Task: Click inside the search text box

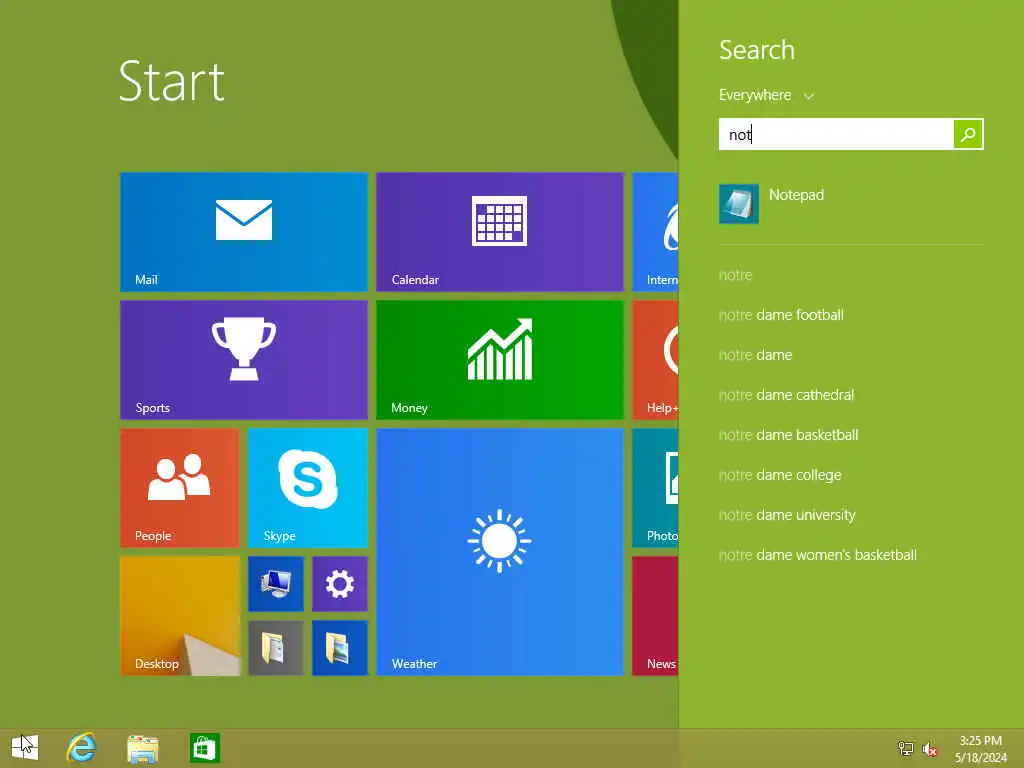Action: pyautogui.click(x=836, y=134)
